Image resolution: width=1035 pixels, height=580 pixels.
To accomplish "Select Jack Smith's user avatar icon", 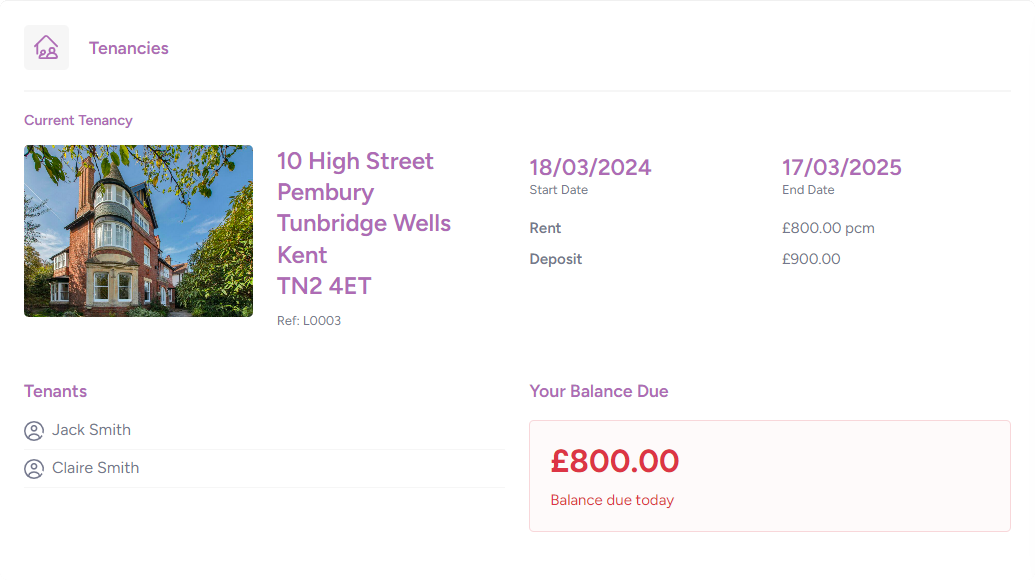I will [34, 431].
